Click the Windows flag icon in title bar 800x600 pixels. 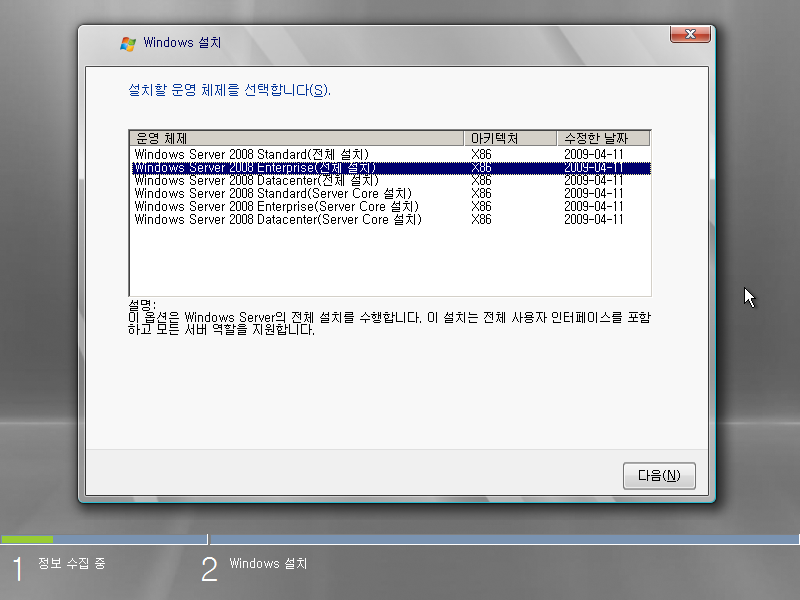(128, 43)
